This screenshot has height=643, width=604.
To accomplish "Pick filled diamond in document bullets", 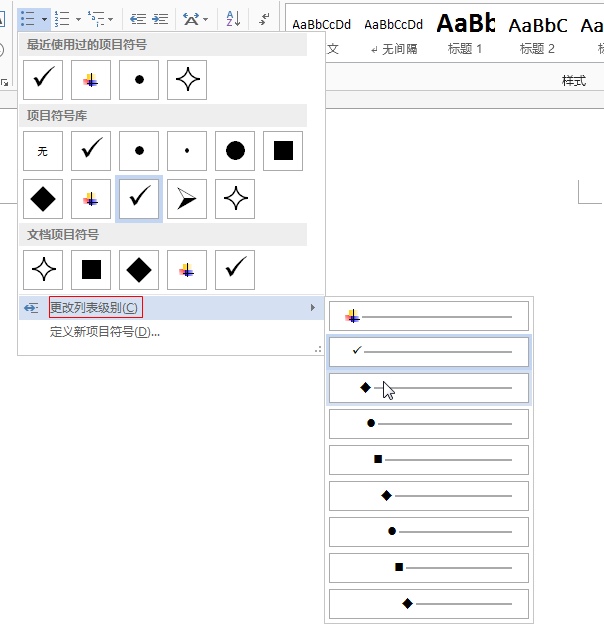I will [x=139, y=270].
